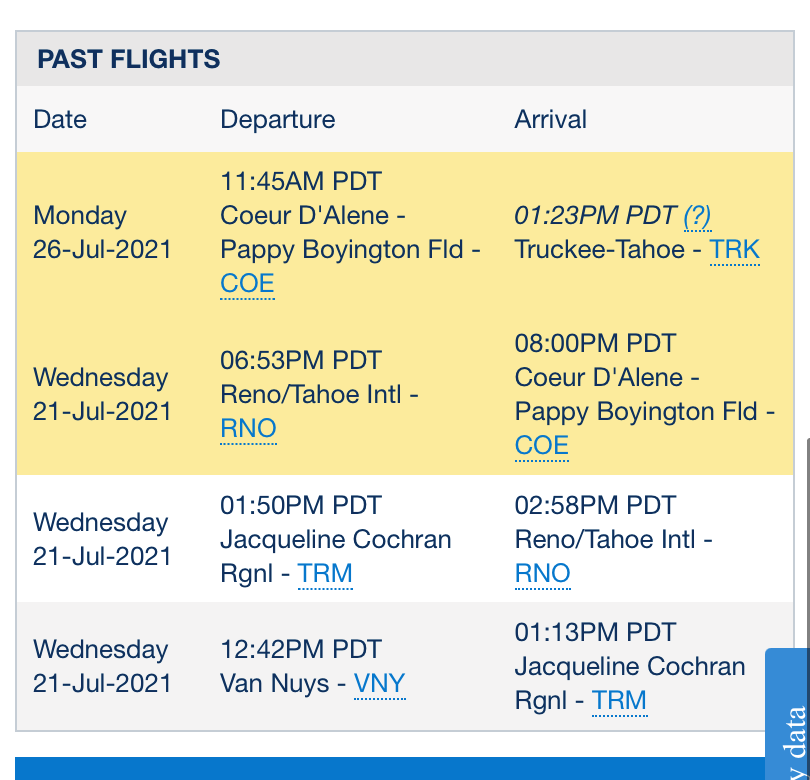Image resolution: width=810 pixels, height=780 pixels.
Task: Open TRM link under 01:13PM arrival
Action: 619,701
